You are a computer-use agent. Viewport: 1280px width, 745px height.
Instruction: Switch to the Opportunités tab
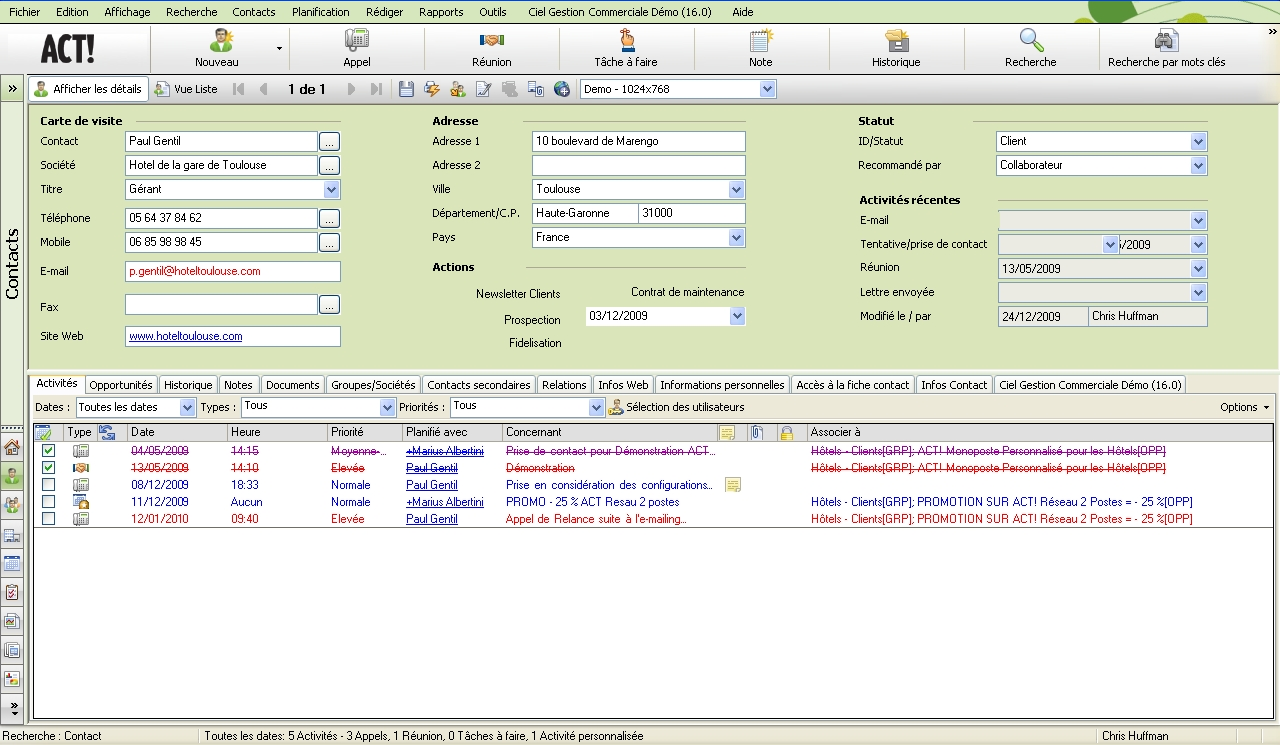coord(120,385)
